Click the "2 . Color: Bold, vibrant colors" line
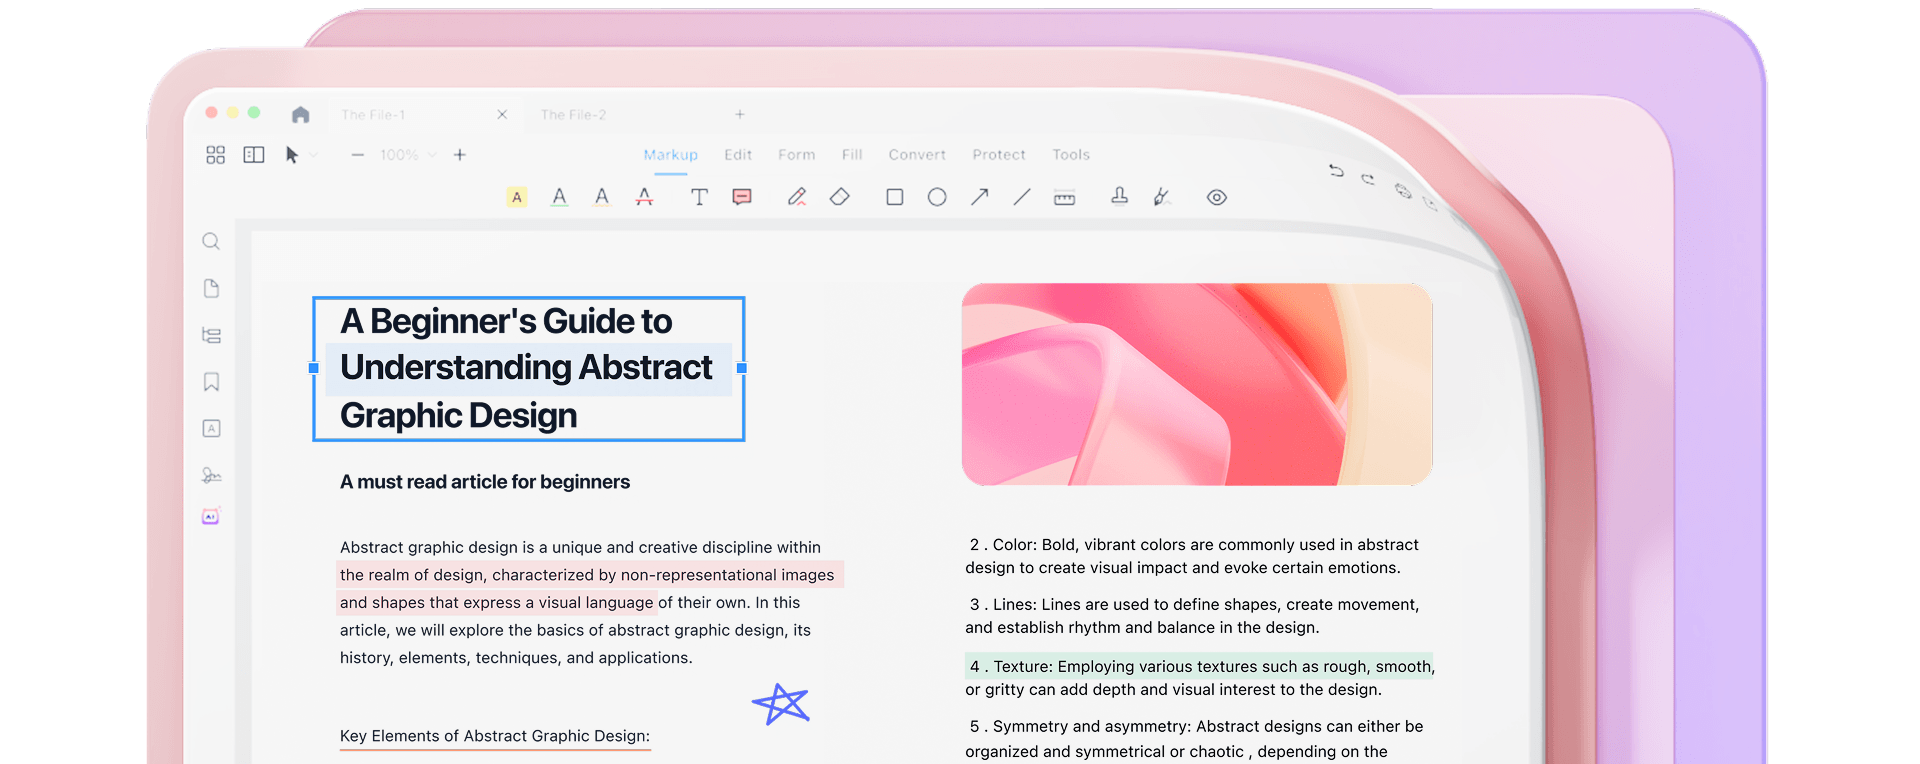The image size is (1920, 764). pyautogui.click(x=1194, y=545)
